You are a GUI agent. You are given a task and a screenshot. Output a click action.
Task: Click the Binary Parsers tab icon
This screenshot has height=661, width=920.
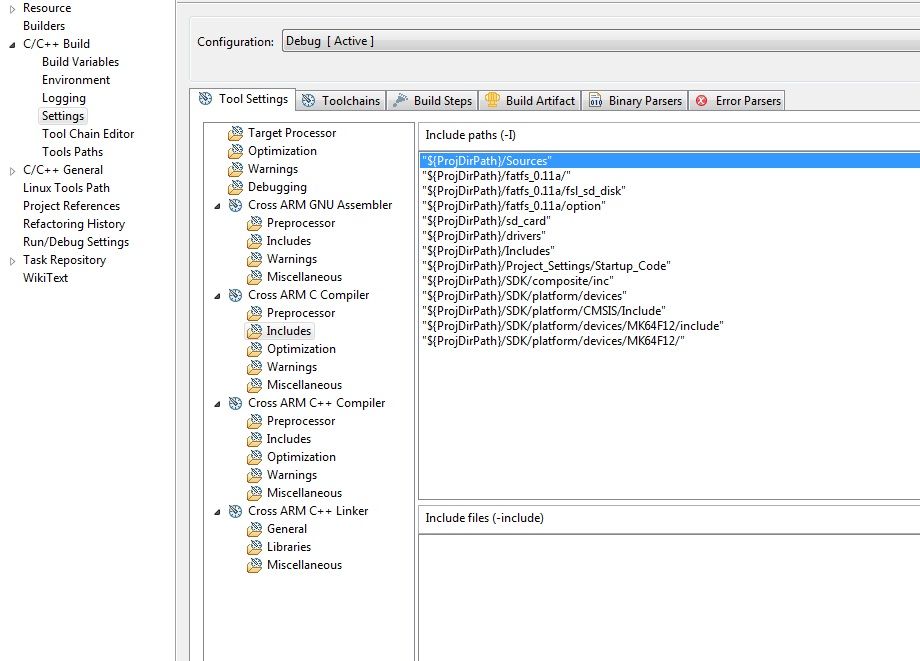(596, 100)
